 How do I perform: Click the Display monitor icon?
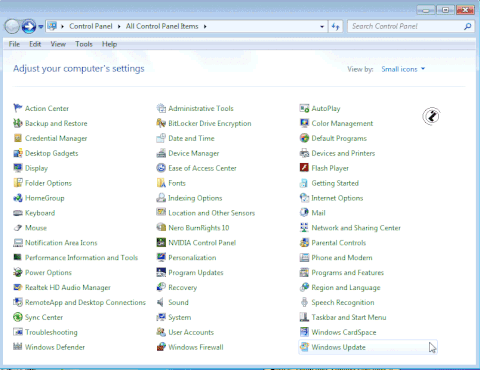point(18,168)
